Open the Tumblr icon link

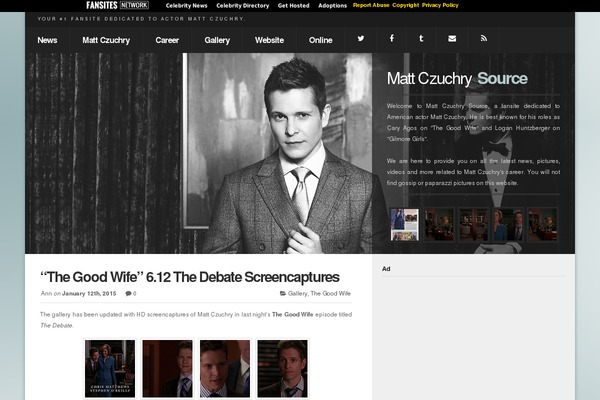(421, 38)
